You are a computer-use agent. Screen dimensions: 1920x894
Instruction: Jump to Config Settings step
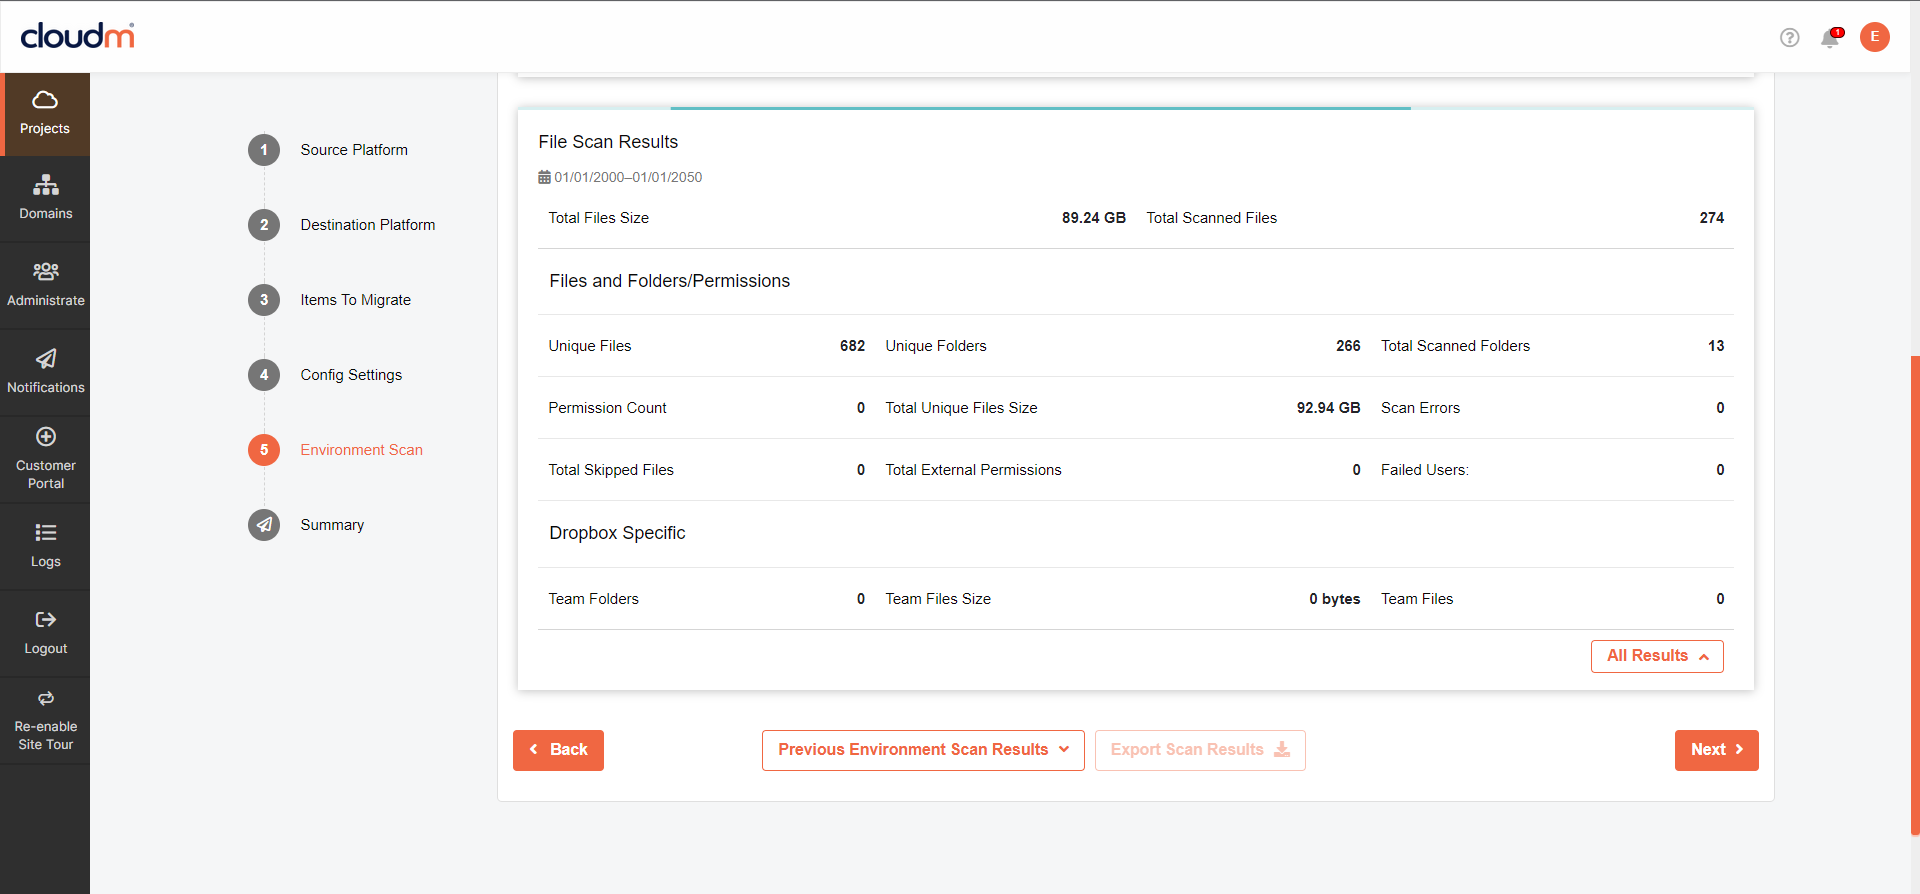[x=350, y=375]
